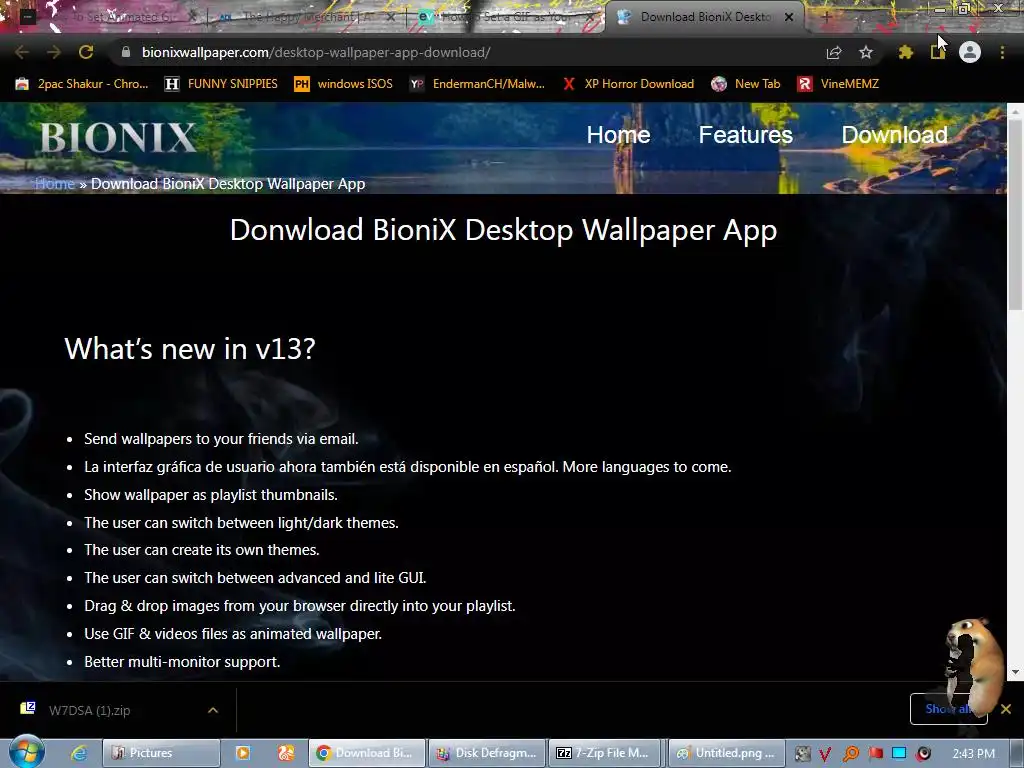The image size is (1024, 768).
Task: Click the BIONIX site logo
Action: tap(118, 138)
